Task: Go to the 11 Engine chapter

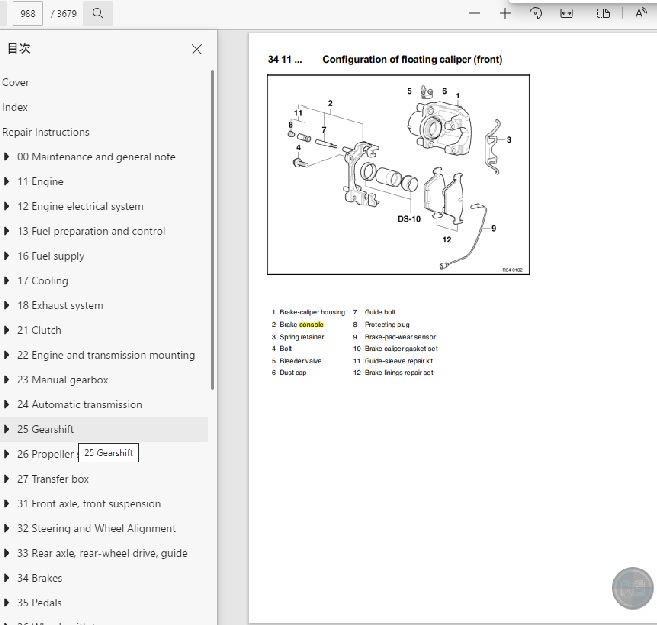Action: pyautogui.click(x=40, y=181)
